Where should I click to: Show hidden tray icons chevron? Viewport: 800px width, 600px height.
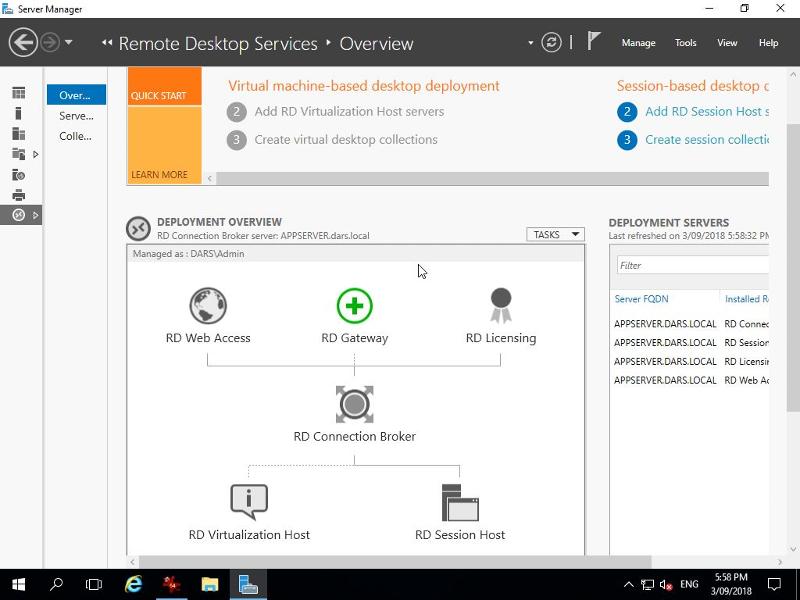[629, 585]
